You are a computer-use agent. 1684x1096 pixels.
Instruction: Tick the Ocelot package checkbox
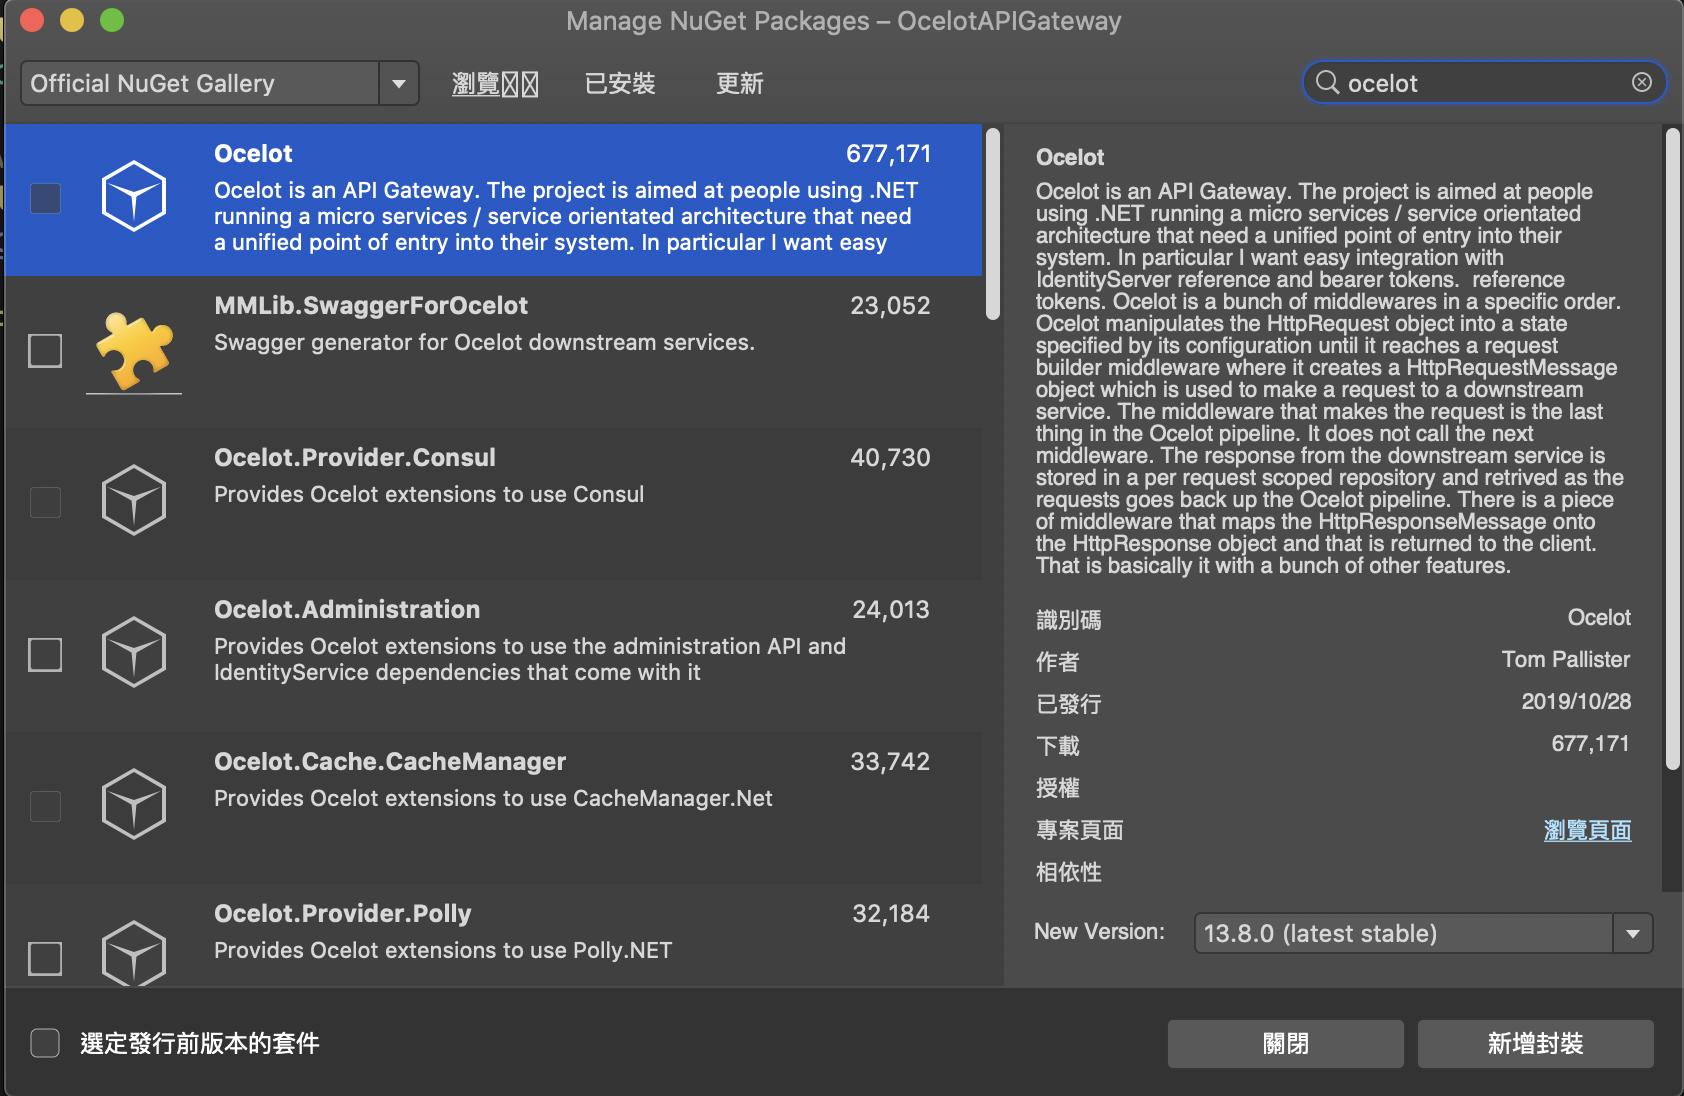coord(45,198)
